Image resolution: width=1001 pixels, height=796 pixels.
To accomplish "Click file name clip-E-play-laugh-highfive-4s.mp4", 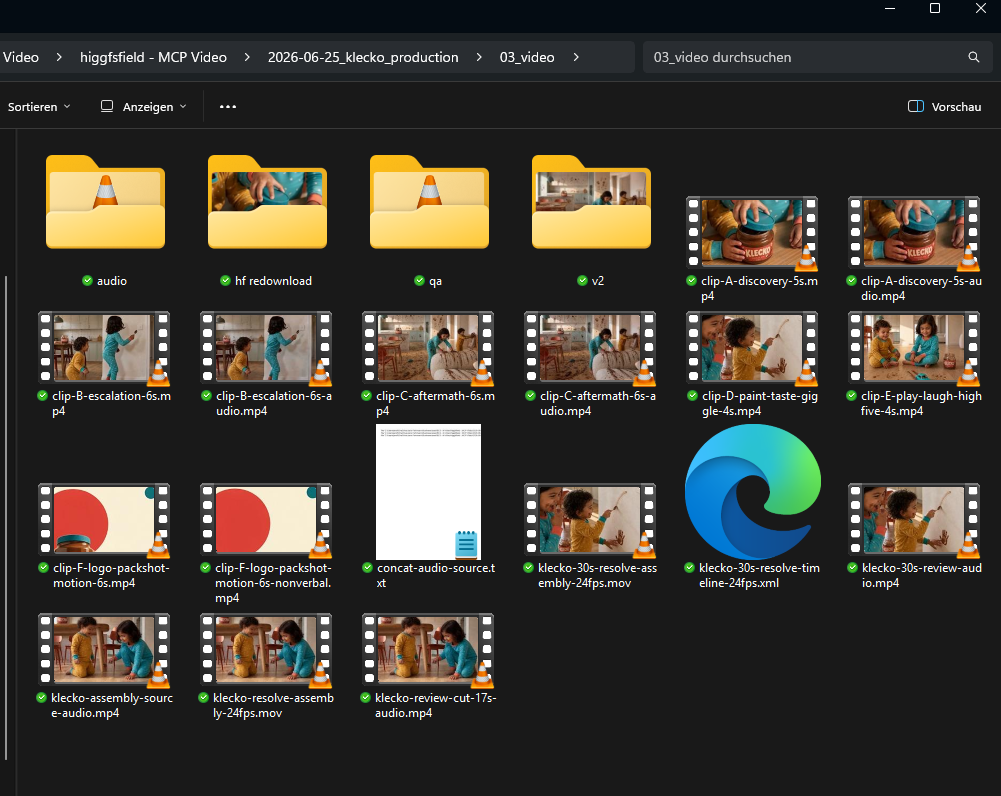I will click(921, 403).
